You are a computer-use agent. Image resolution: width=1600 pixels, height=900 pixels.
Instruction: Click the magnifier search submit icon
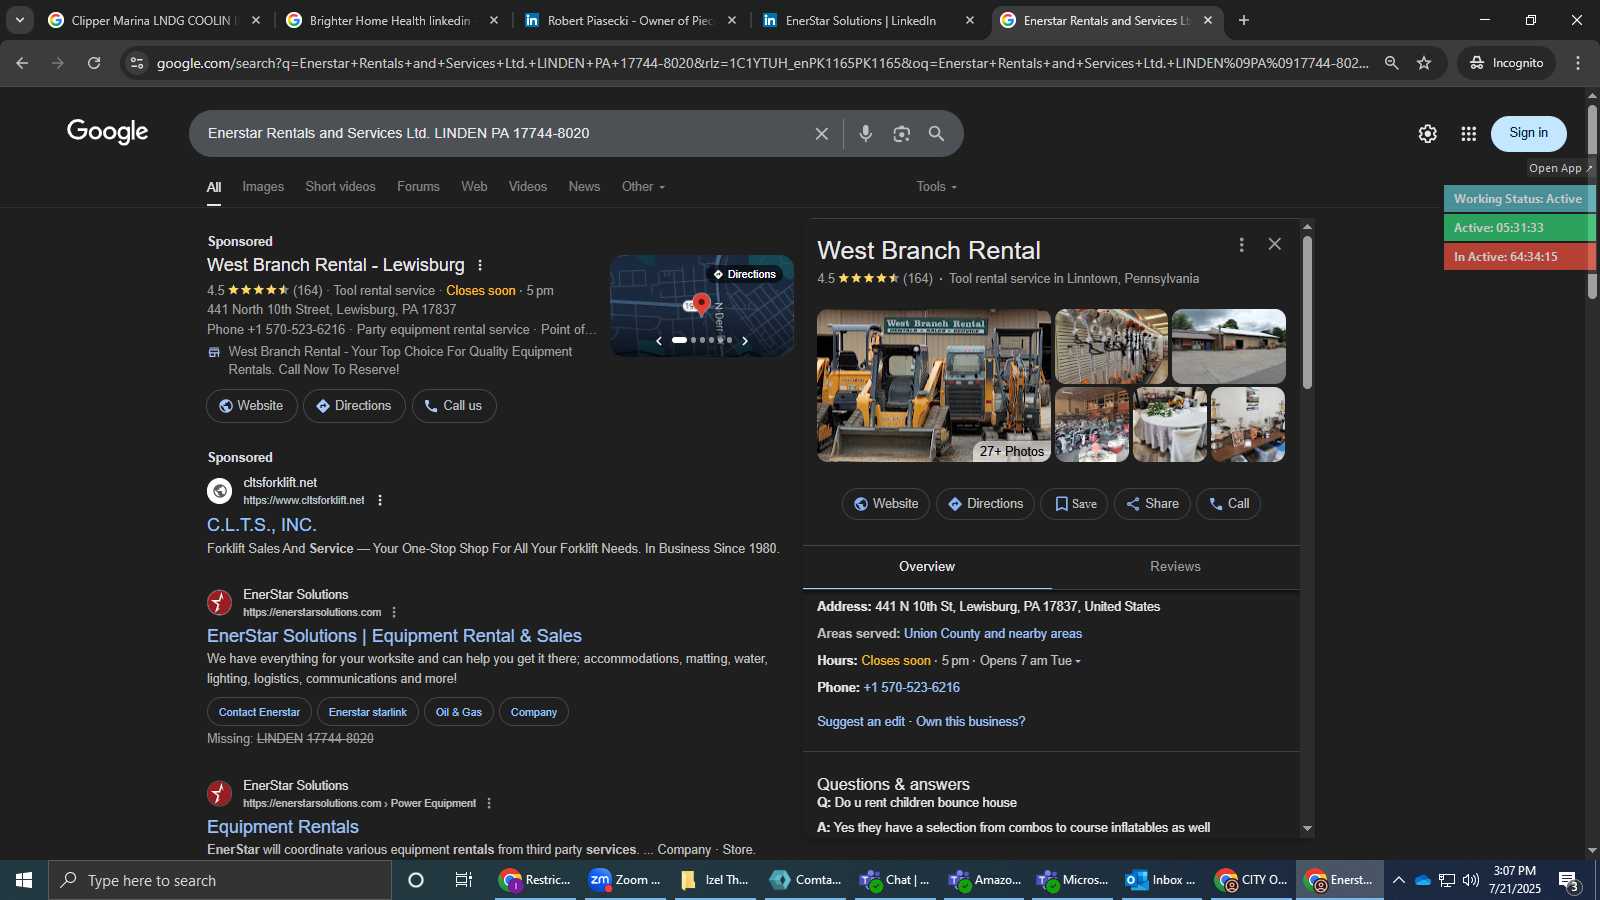click(x=937, y=134)
